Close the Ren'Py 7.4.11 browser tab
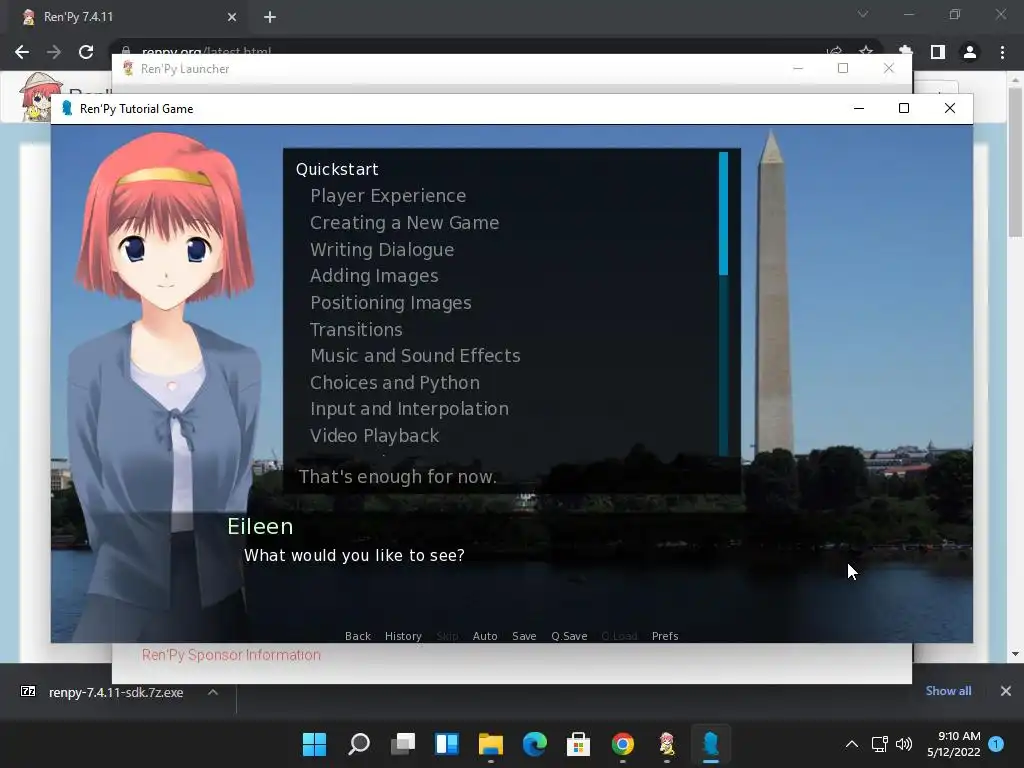 [x=232, y=17]
